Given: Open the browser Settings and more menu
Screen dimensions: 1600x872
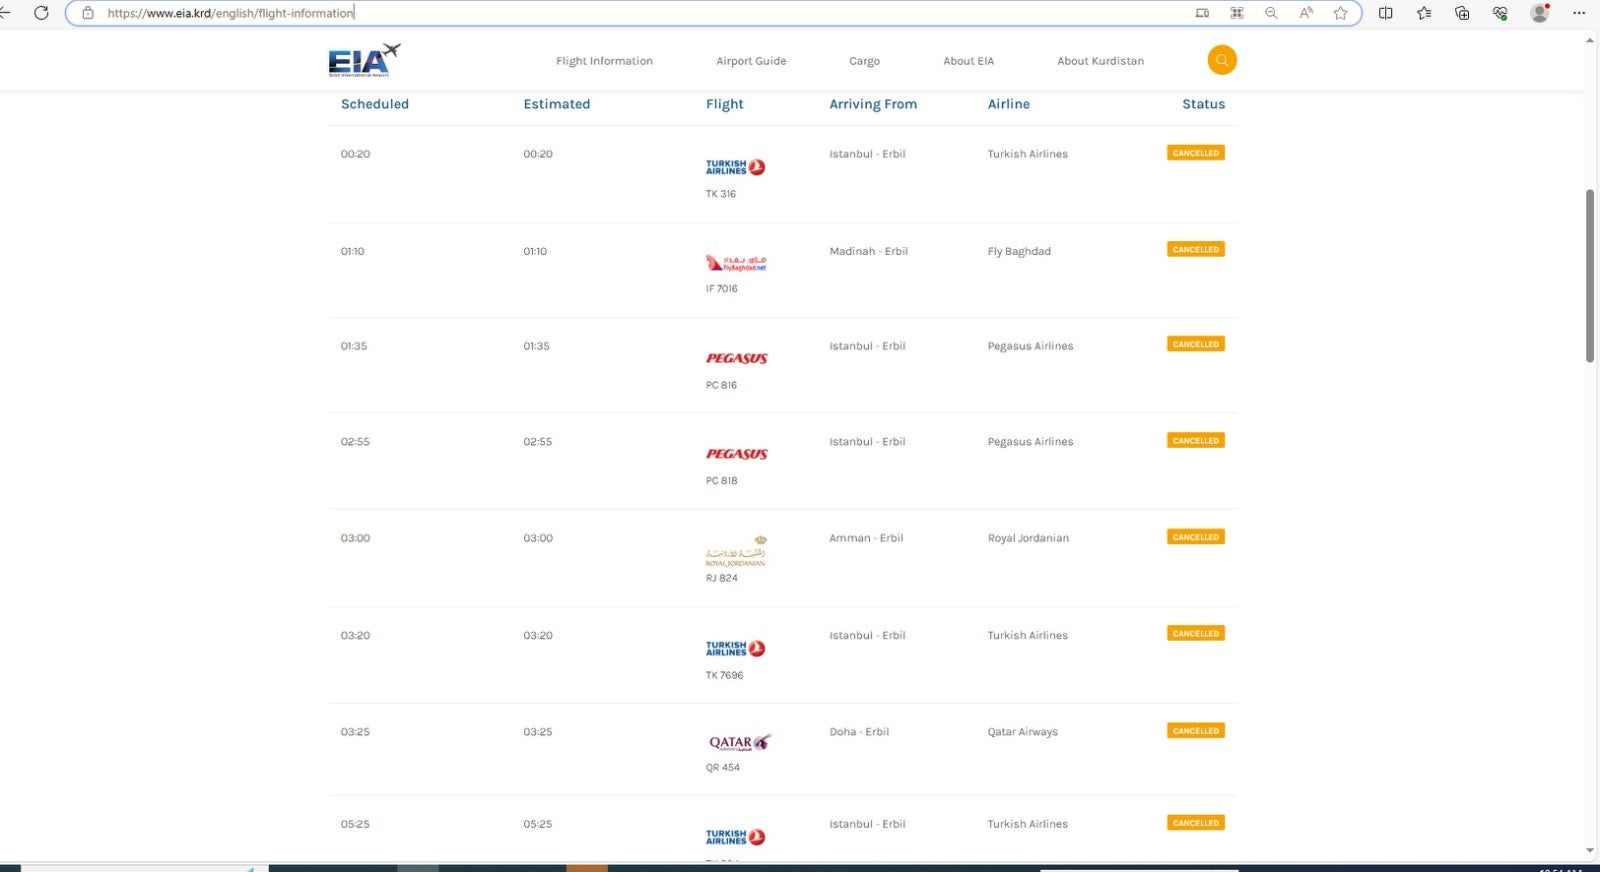Looking at the screenshot, I should (x=1579, y=13).
